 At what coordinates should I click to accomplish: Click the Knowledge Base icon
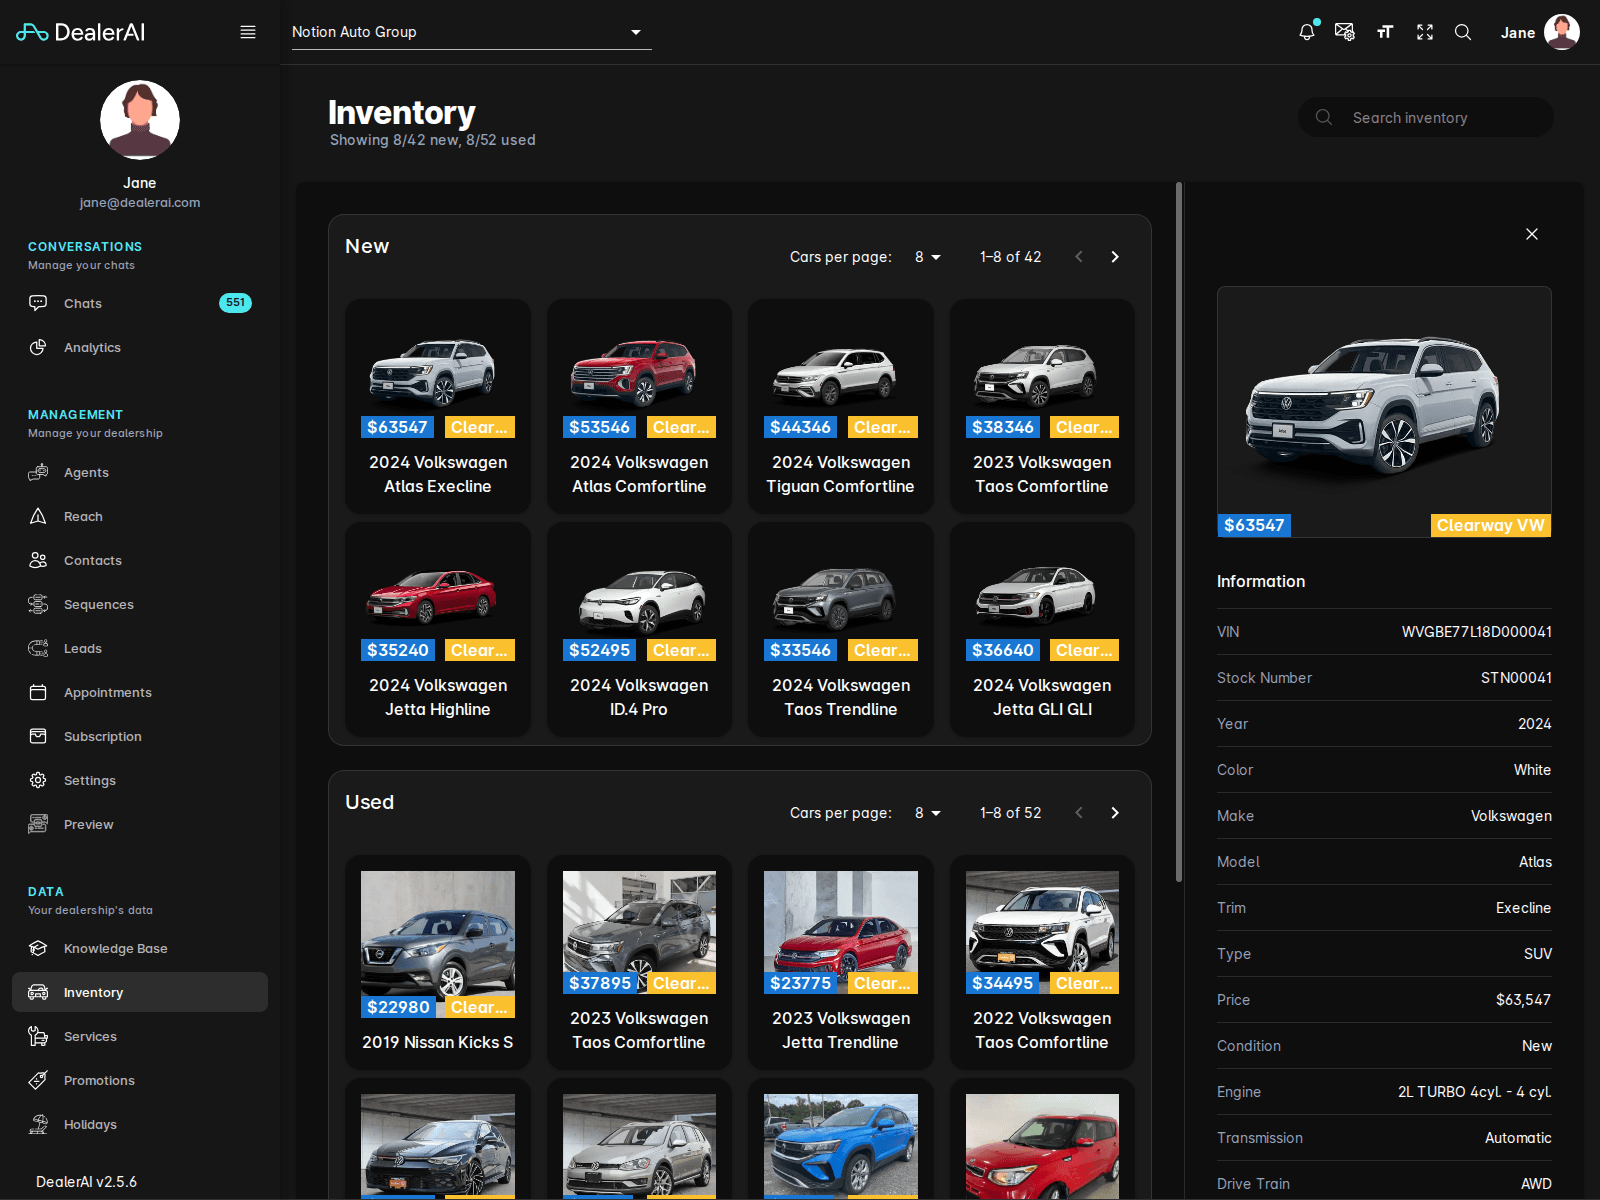[x=38, y=948]
